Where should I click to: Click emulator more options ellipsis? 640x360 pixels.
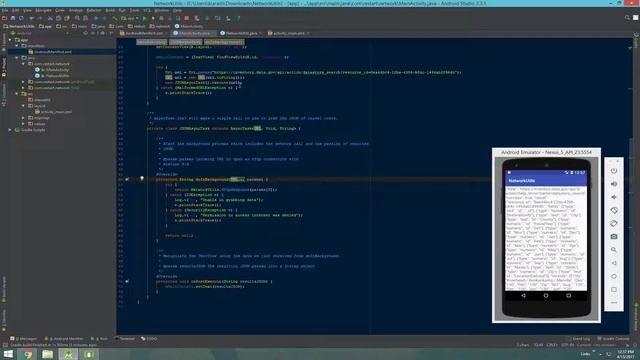[614, 303]
